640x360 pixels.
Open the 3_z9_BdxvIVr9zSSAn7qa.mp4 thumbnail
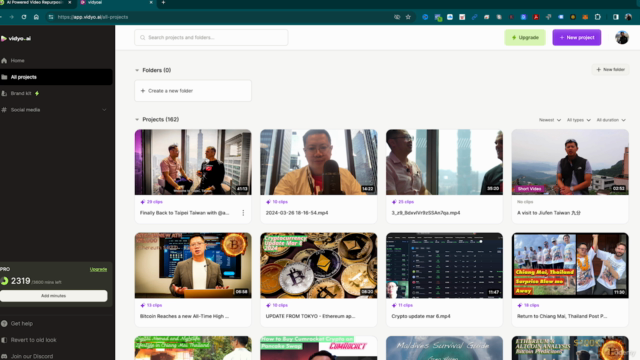[x=444, y=162]
